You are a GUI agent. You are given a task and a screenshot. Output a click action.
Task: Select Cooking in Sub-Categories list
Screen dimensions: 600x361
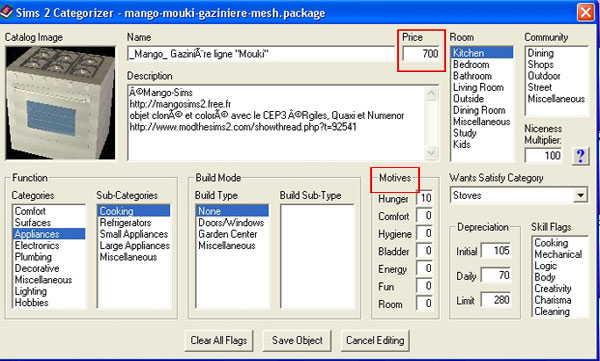(134, 211)
